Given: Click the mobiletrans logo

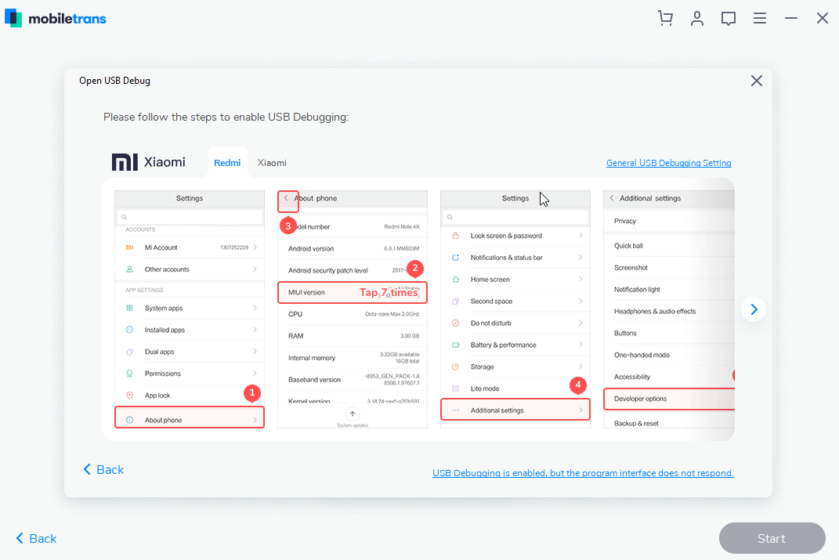Looking at the screenshot, I should point(56,18).
